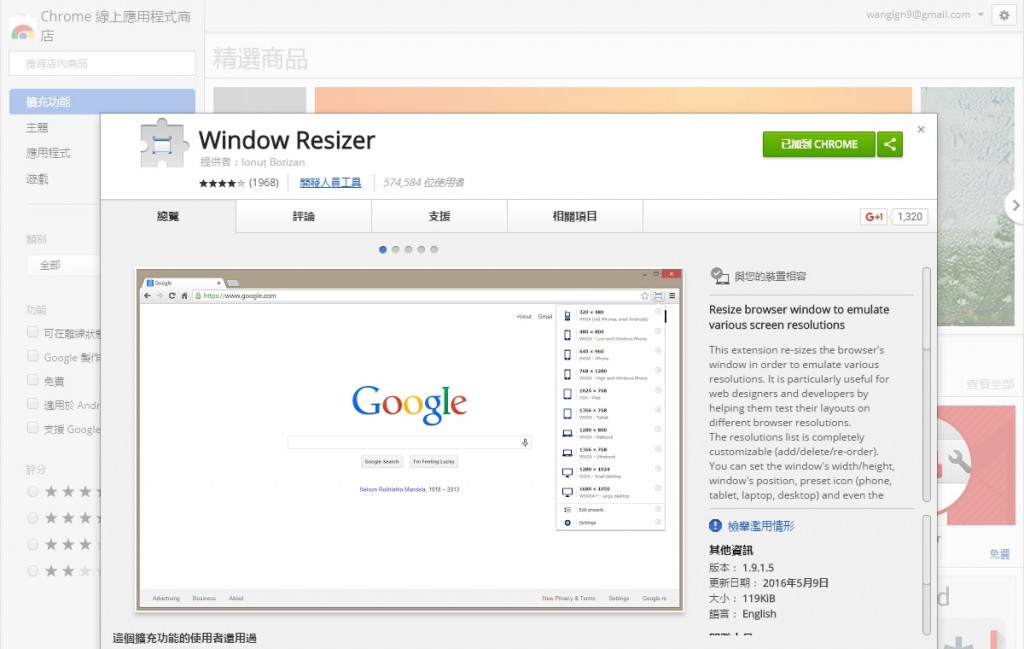This screenshot has height=649, width=1024.
Task: Click the fourth carousel dot indicator
Action: coord(421,249)
